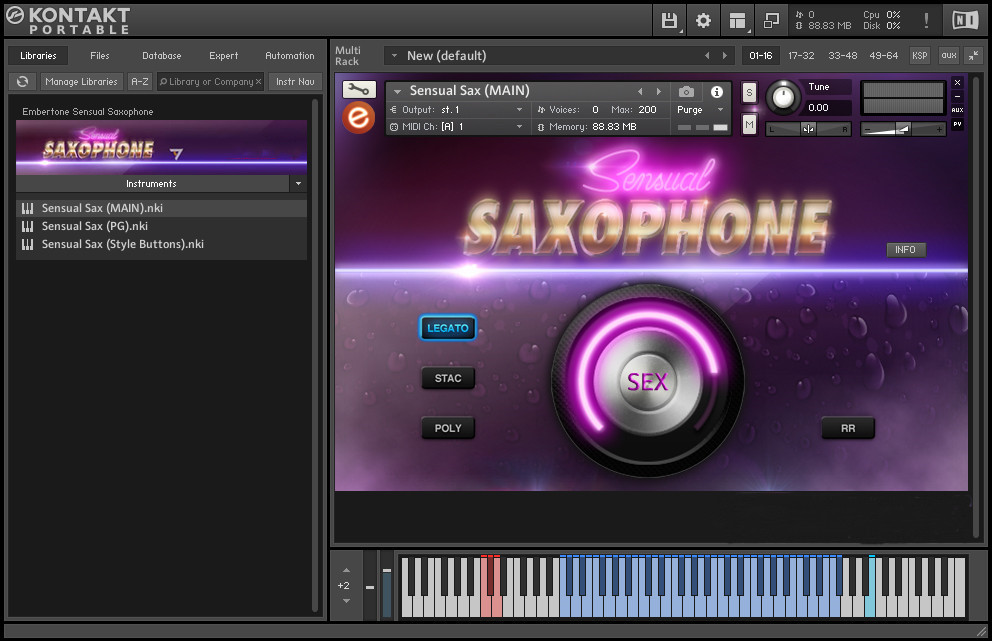The height and width of the screenshot is (641, 992).
Task: Remove the Sensual Sax instrument with X
Action: (x=957, y=83)
